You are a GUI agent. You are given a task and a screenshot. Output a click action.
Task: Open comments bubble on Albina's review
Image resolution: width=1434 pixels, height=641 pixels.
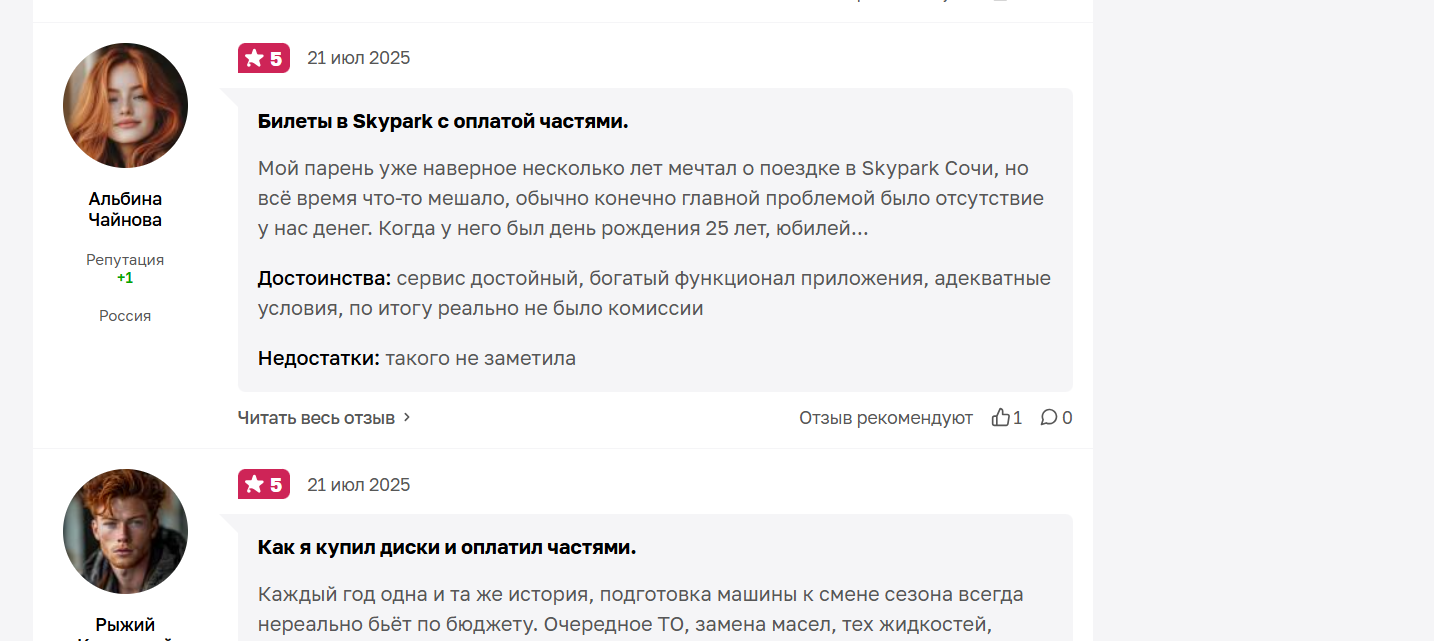point(1048,417)
